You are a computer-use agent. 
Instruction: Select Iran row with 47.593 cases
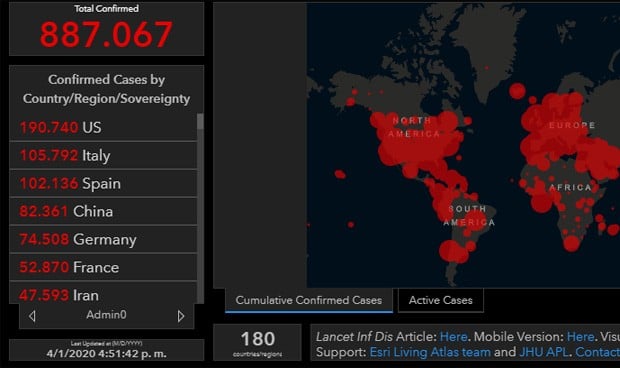click(103, 293)
